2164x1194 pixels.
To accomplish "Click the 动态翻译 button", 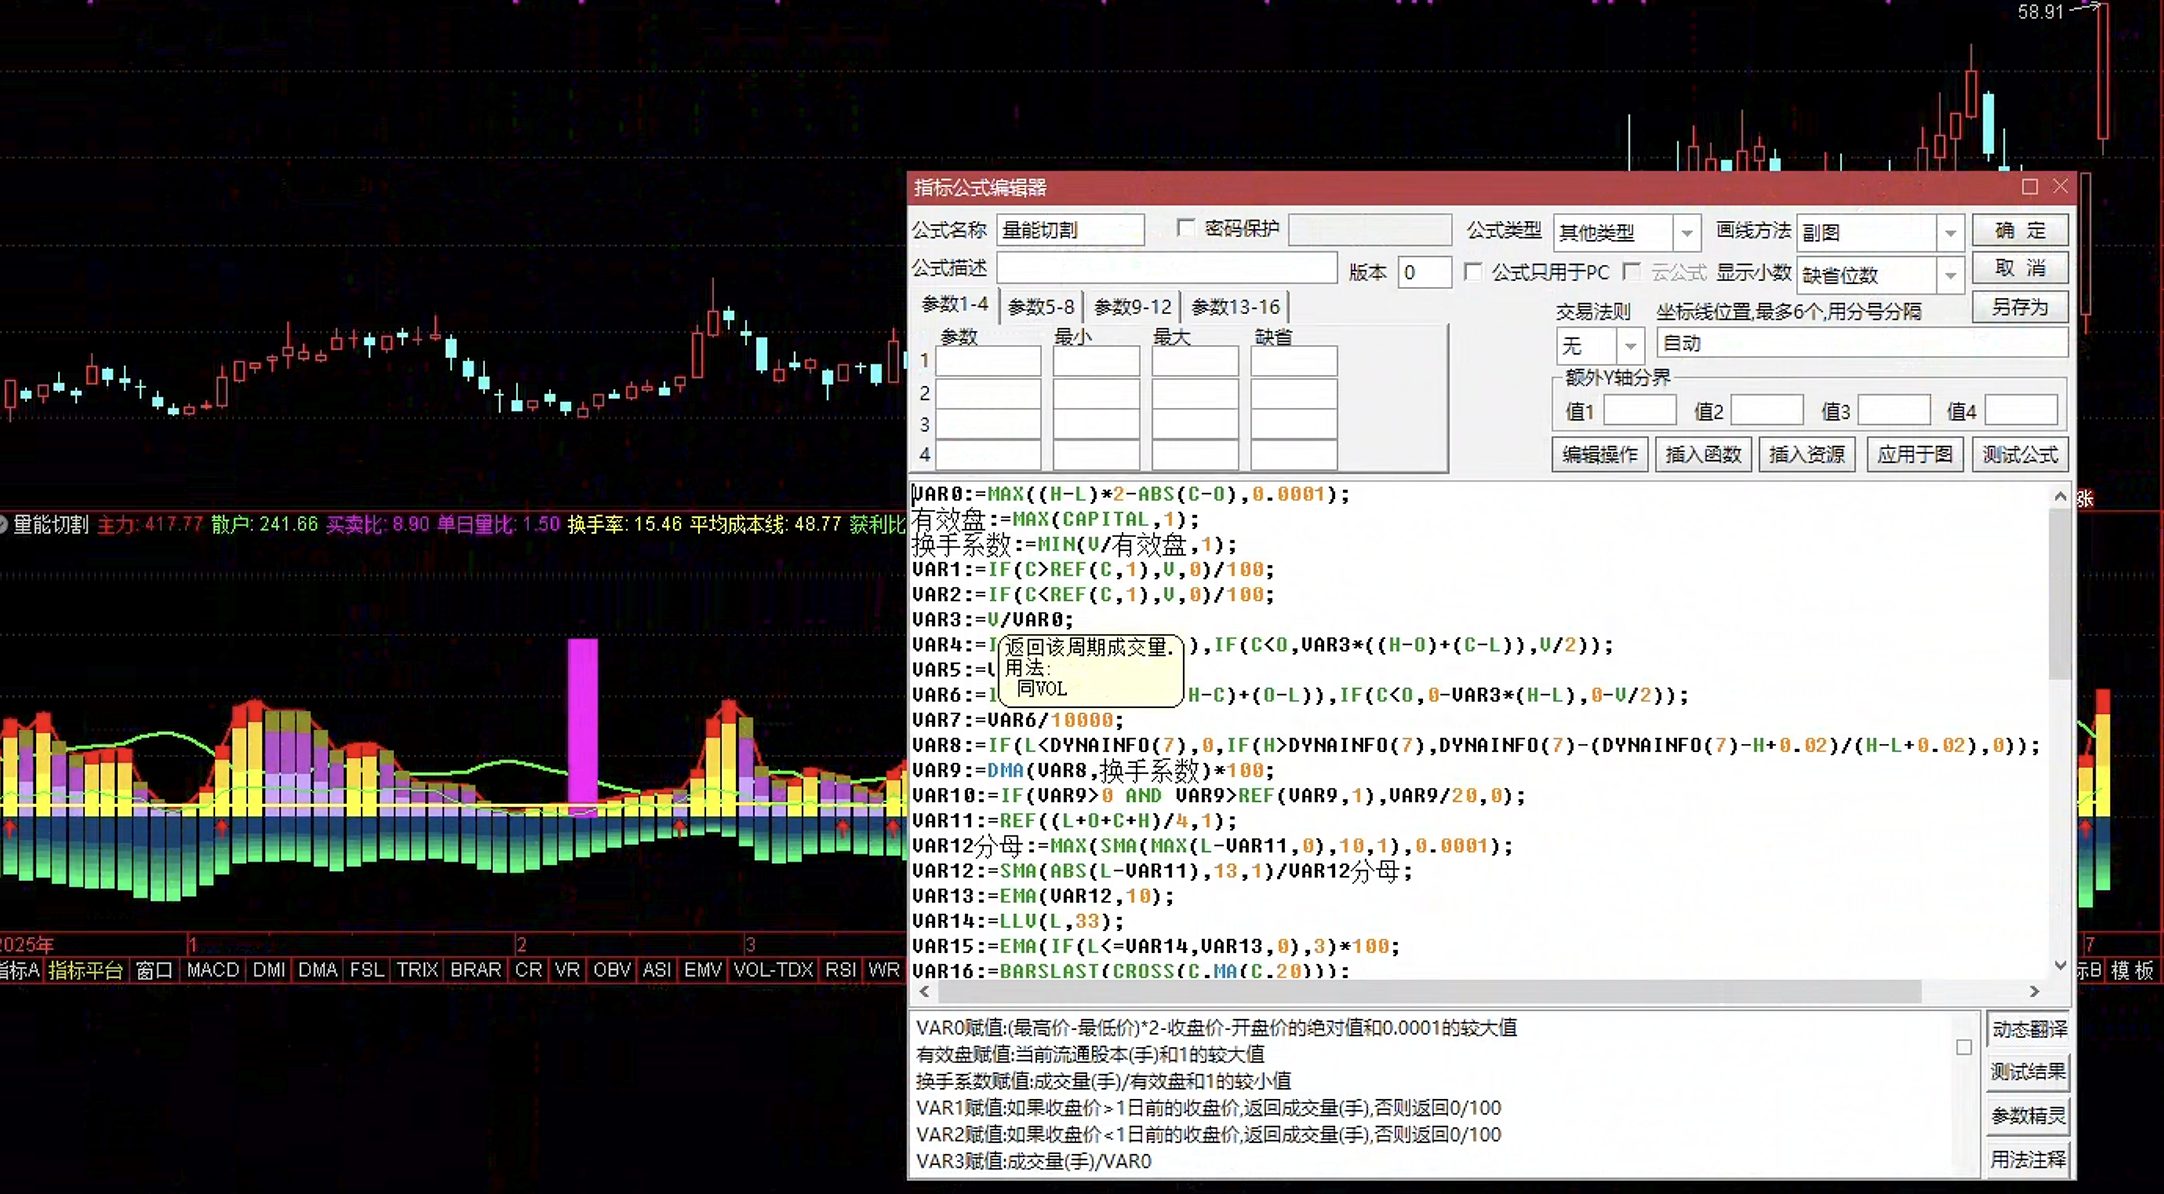I will [2028, 1029].
